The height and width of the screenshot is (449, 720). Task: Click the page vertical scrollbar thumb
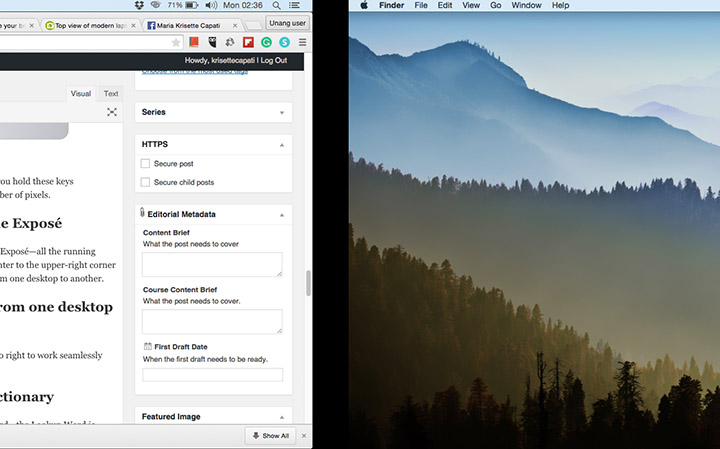click(309, 283)
